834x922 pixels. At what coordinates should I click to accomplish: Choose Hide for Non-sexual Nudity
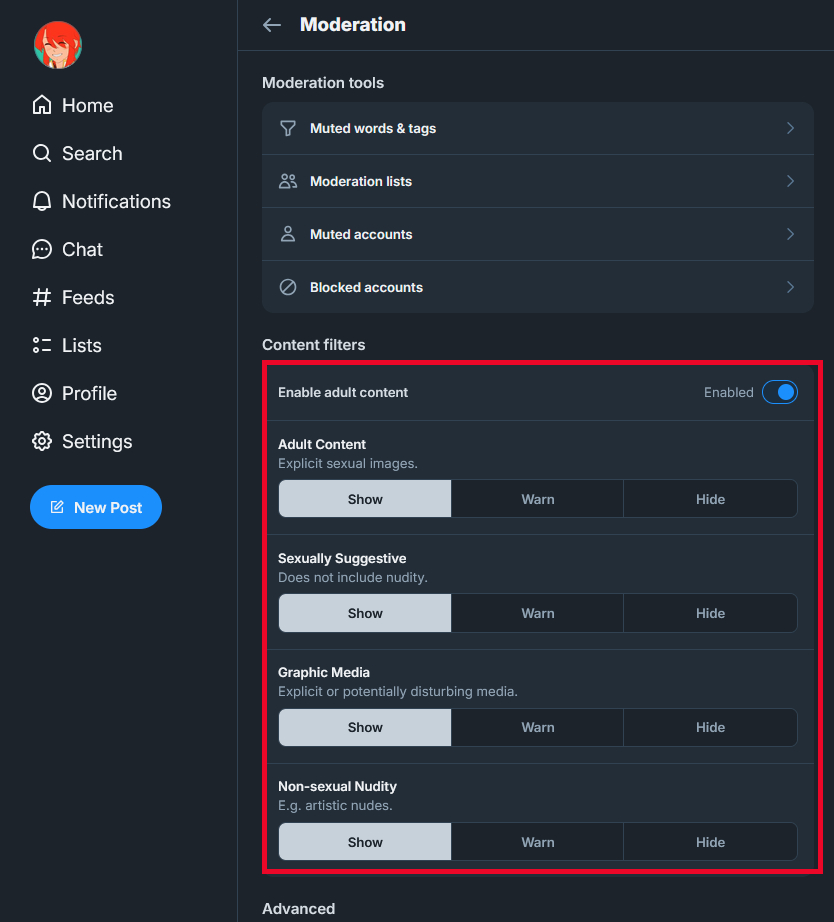(x=710, y=842)
